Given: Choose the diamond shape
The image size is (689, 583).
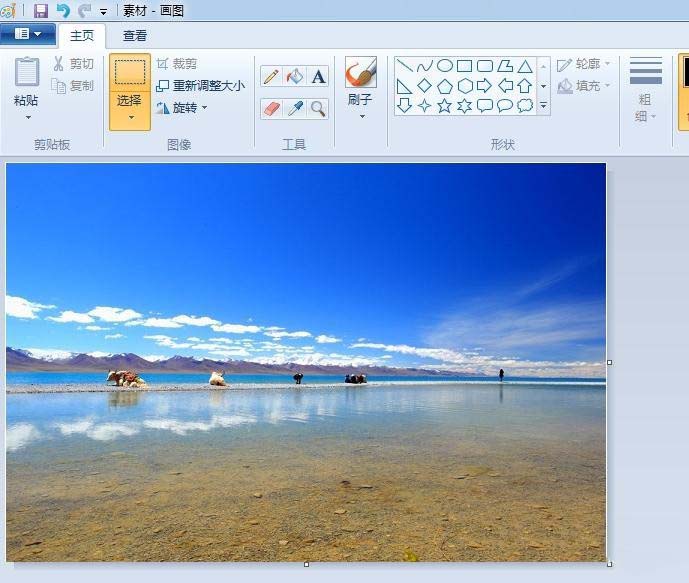Looking at the screenshot, I should pyautogui.click(x=424, y=86).
